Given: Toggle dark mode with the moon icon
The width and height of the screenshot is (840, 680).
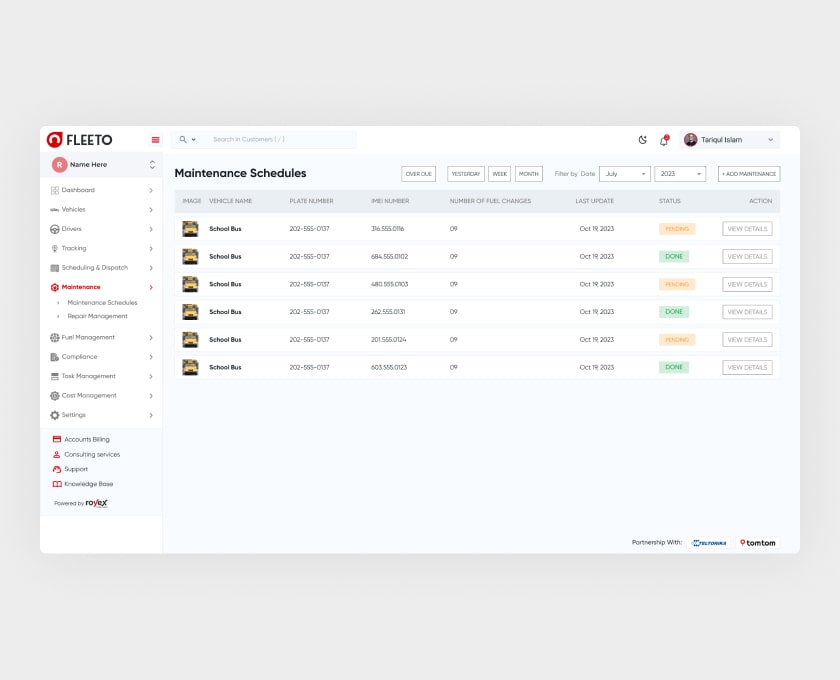Looking at the screenshot, I should tap(643, 140).
